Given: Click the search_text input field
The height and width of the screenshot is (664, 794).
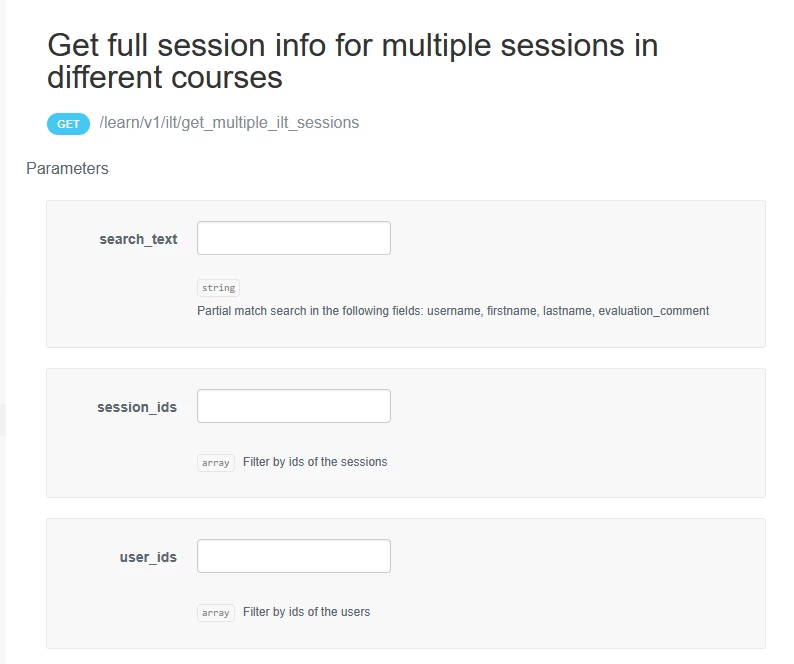Looking at the screenshot, I should (x=293, y=239).
